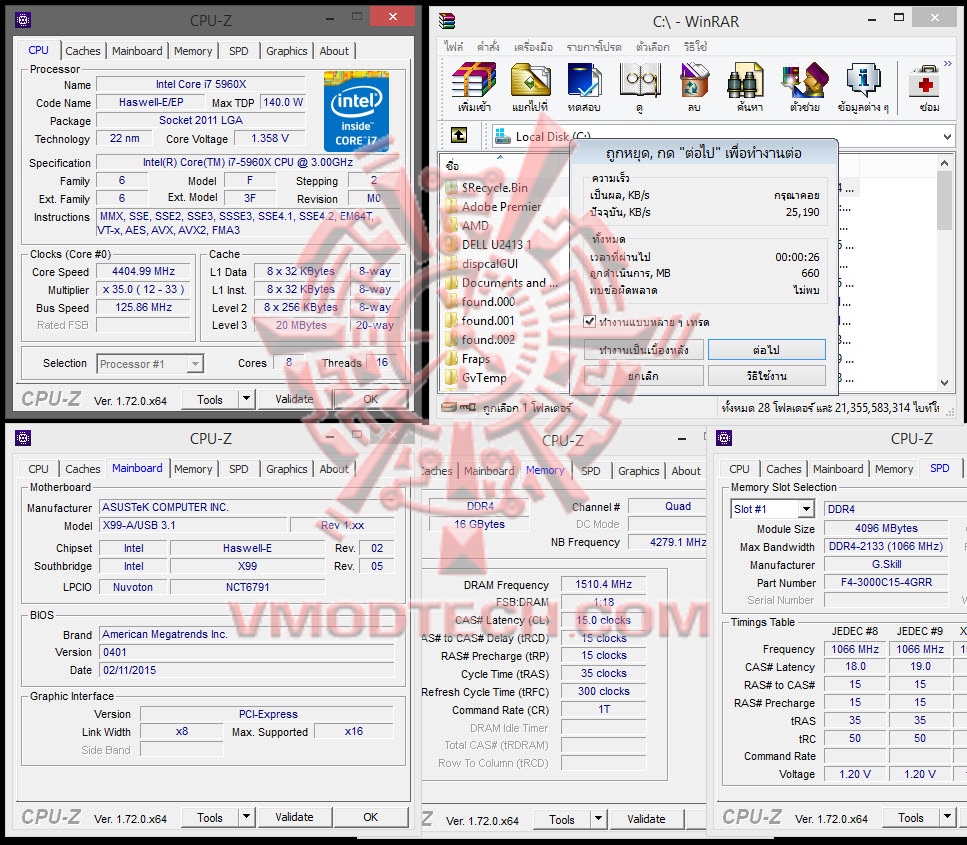967x845 pixels.
Task: Click ยกเลิก (Cancel) button in WinRAR dialog
Action: [x=643, y=376]
